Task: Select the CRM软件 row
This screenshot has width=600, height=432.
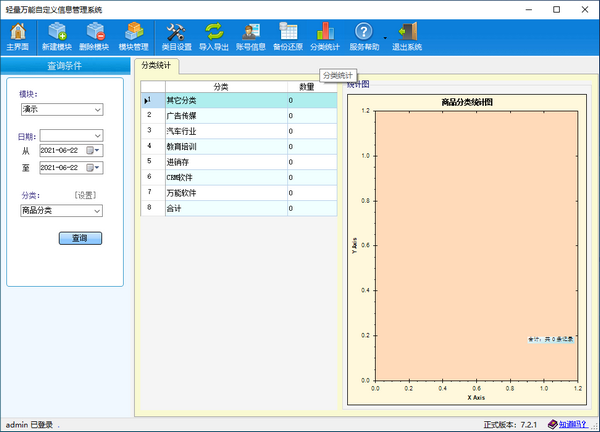Action: (x=239, y=178)
